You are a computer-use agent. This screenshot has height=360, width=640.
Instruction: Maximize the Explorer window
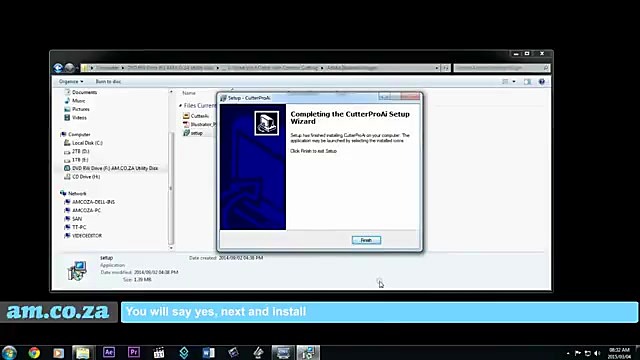(x=527, y=53)
